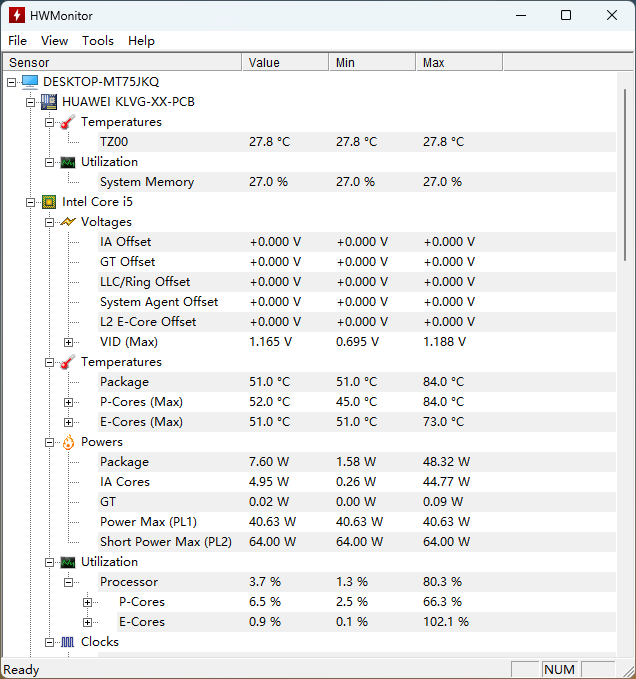This screenshot has width=636, height=679.
Task: Click the CPU Utilization graph icon
Action: coord(68,562)
